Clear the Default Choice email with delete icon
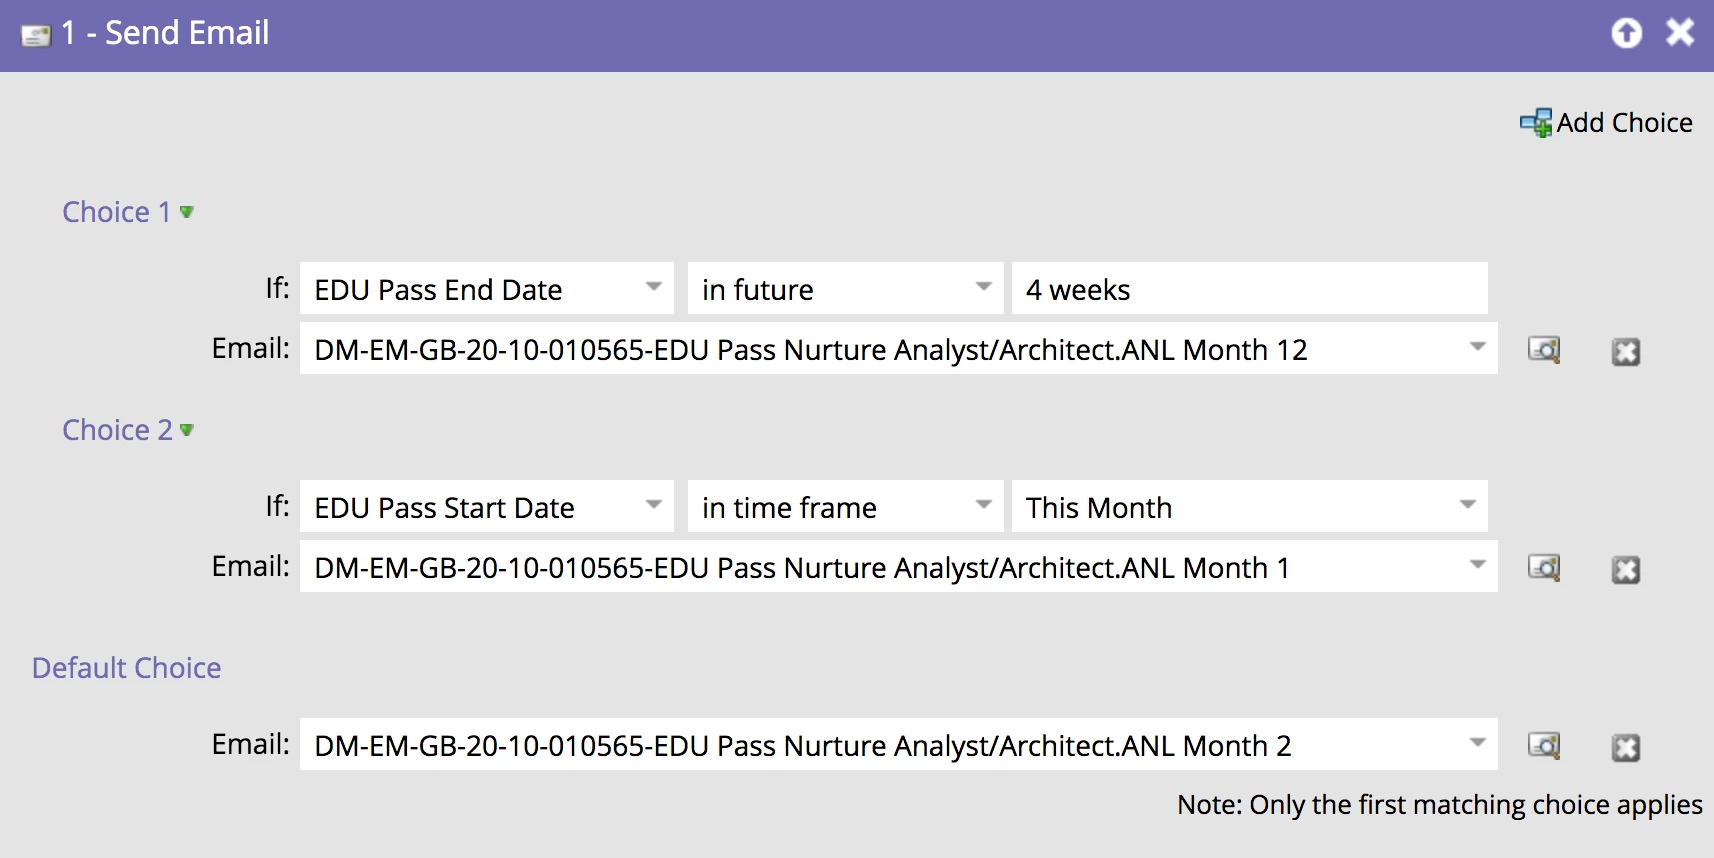1714x858 pixels. (x=1626, y=747)
